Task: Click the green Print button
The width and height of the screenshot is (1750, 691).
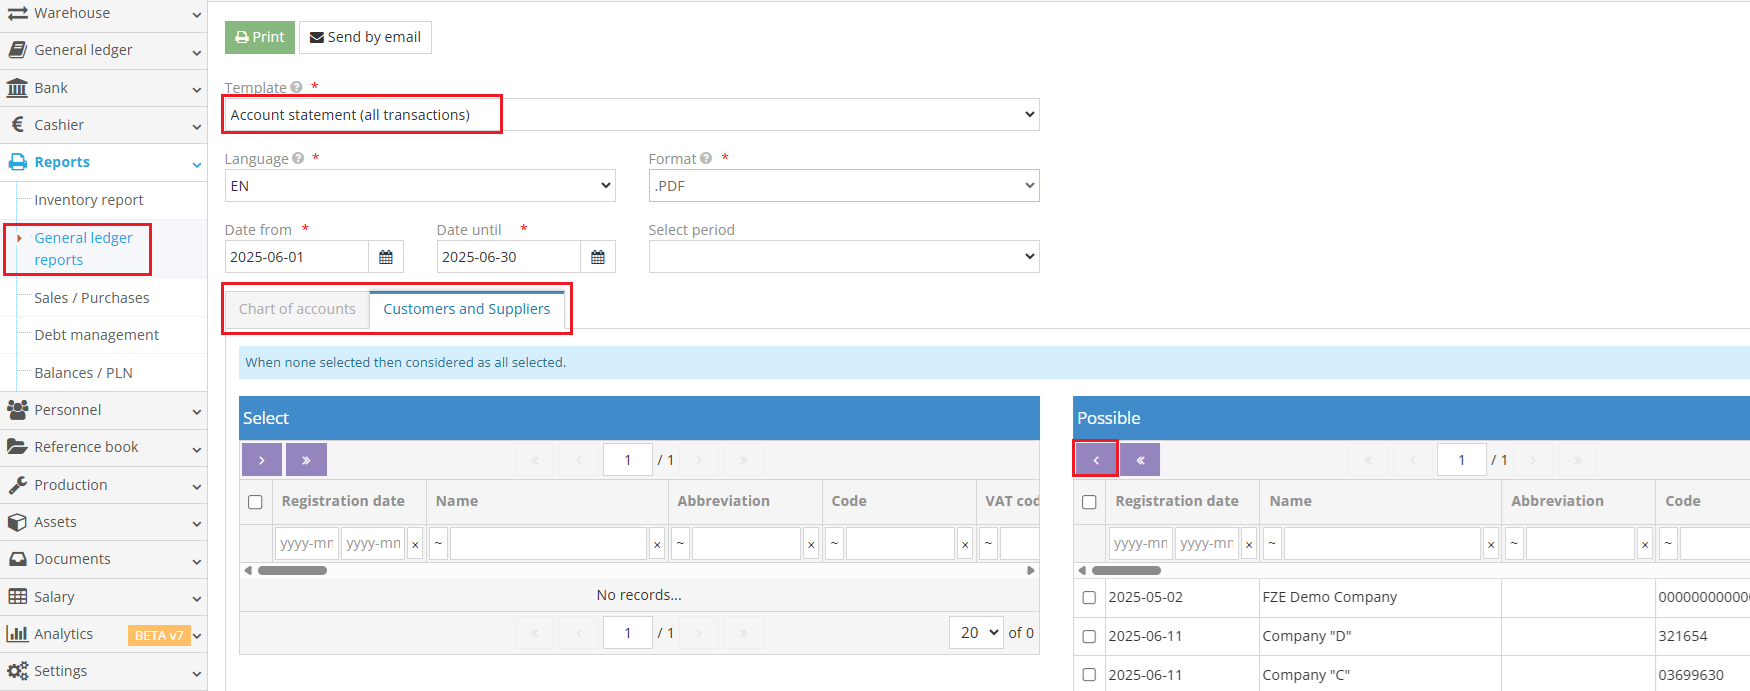Action: (260, 37)
